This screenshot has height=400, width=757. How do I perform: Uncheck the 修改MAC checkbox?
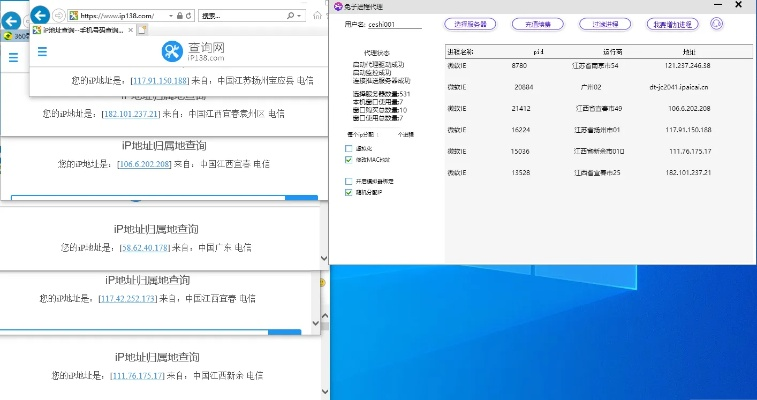(348, 159)
